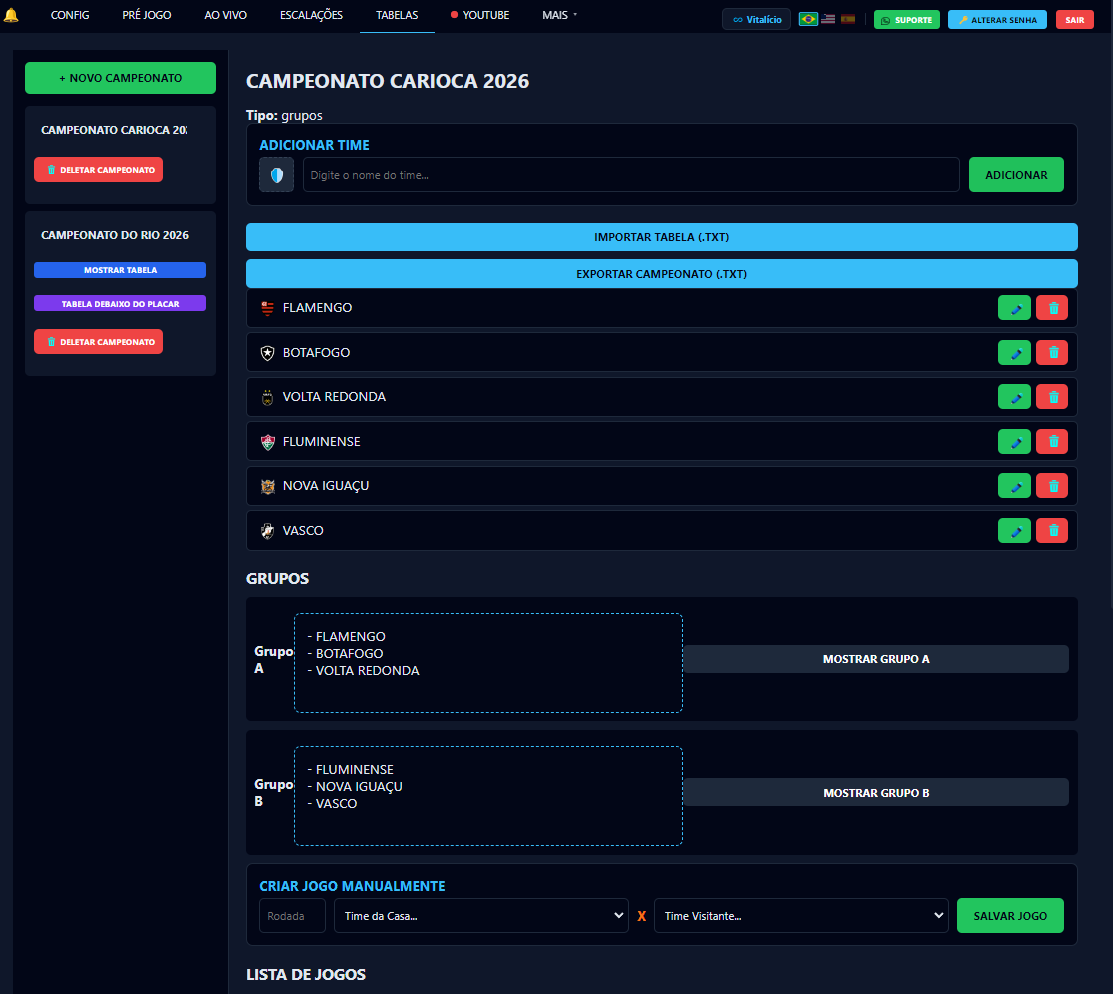
Task: Delete BOTAFOGO team with trash icon
Action: coord(1052,353)
